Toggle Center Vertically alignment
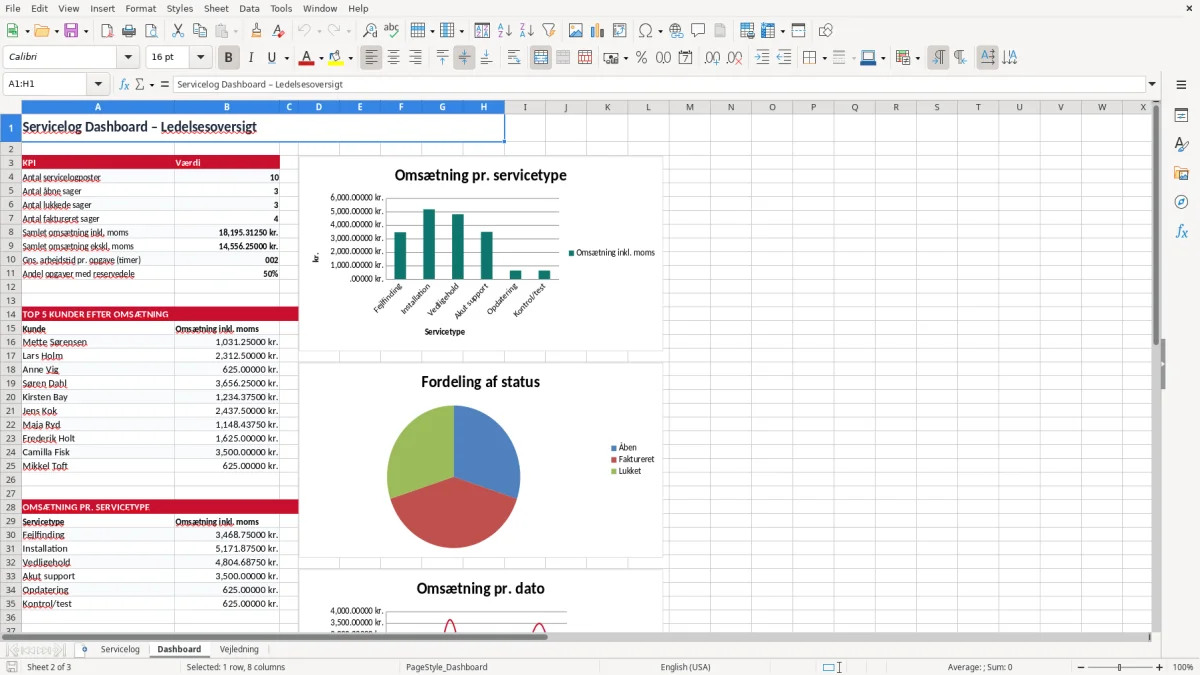Screen dimensions: 1200x675 pyautogui.click(x=464, y=58)
